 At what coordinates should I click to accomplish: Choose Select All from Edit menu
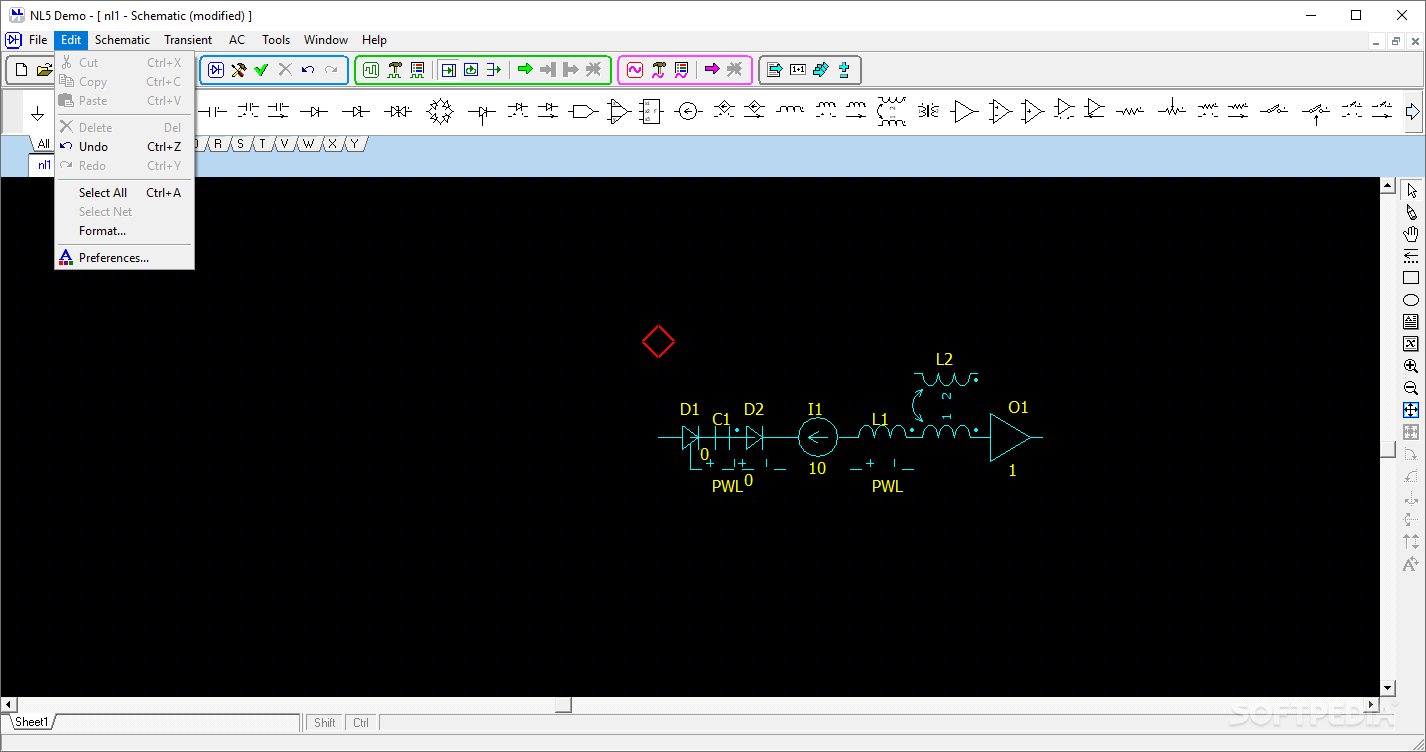tap(124, 192)
